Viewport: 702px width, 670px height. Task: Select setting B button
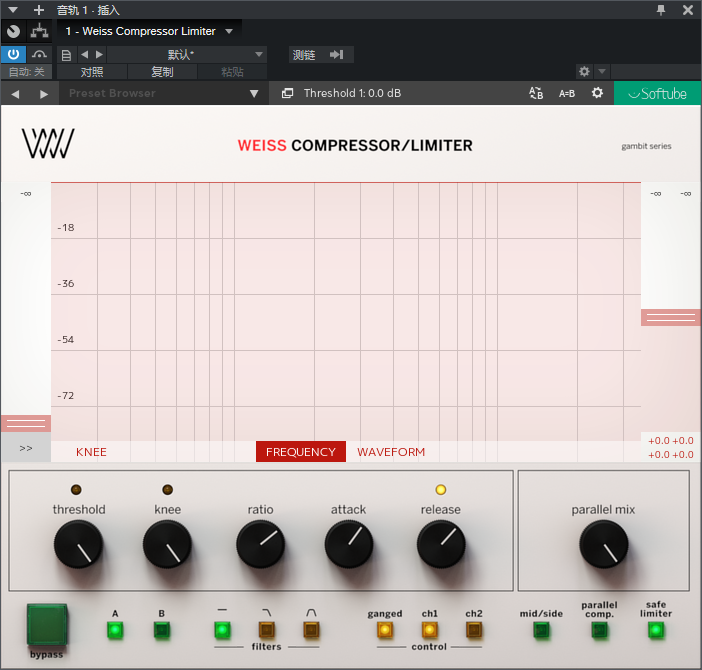tap(162, 630)
